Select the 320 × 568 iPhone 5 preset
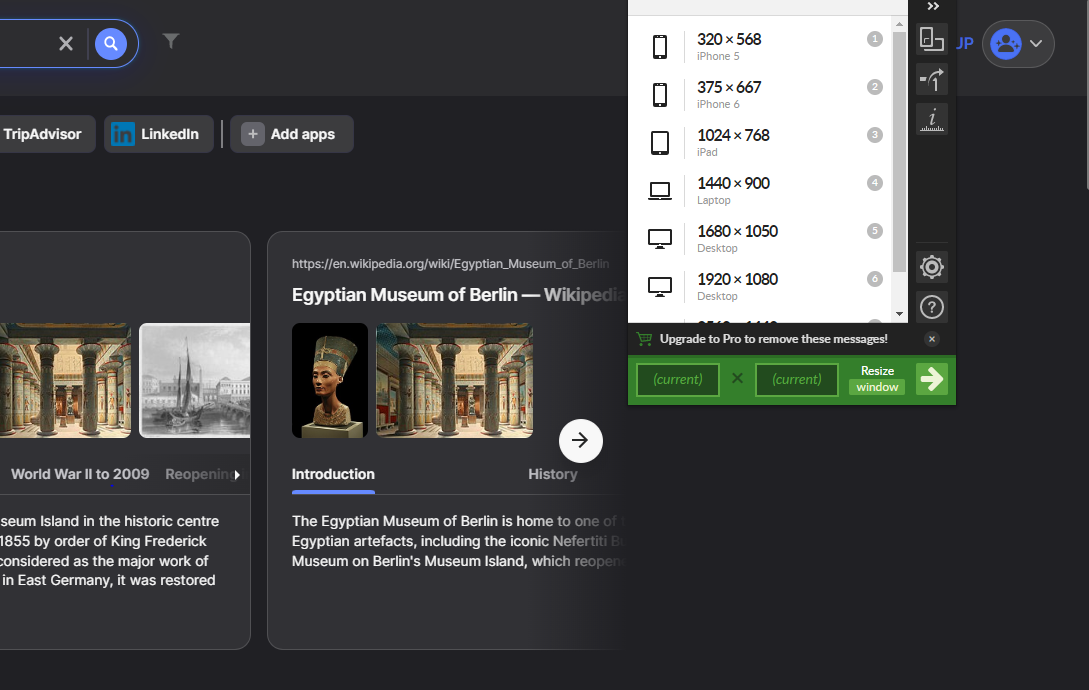The height and width of the screenshot is (690, 1089). point(760,47)
